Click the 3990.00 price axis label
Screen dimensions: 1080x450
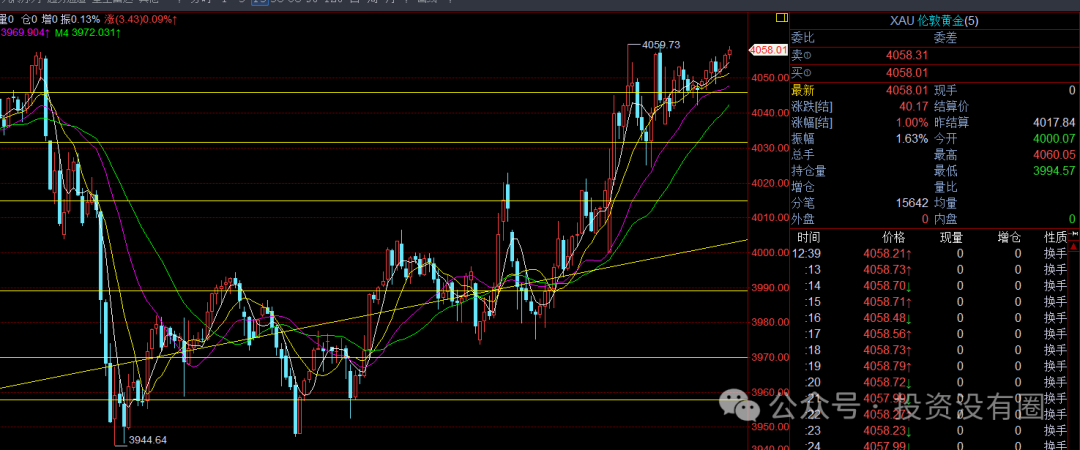pyautogui.click(x=770, y=287)
